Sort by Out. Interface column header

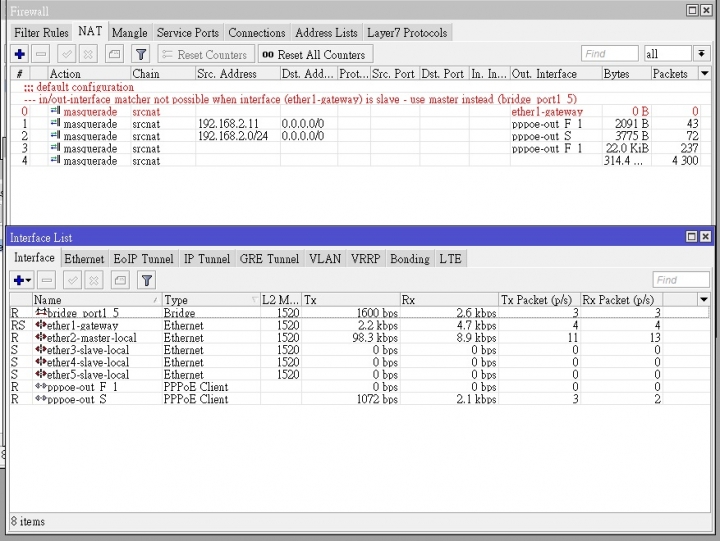click(556, 73)
